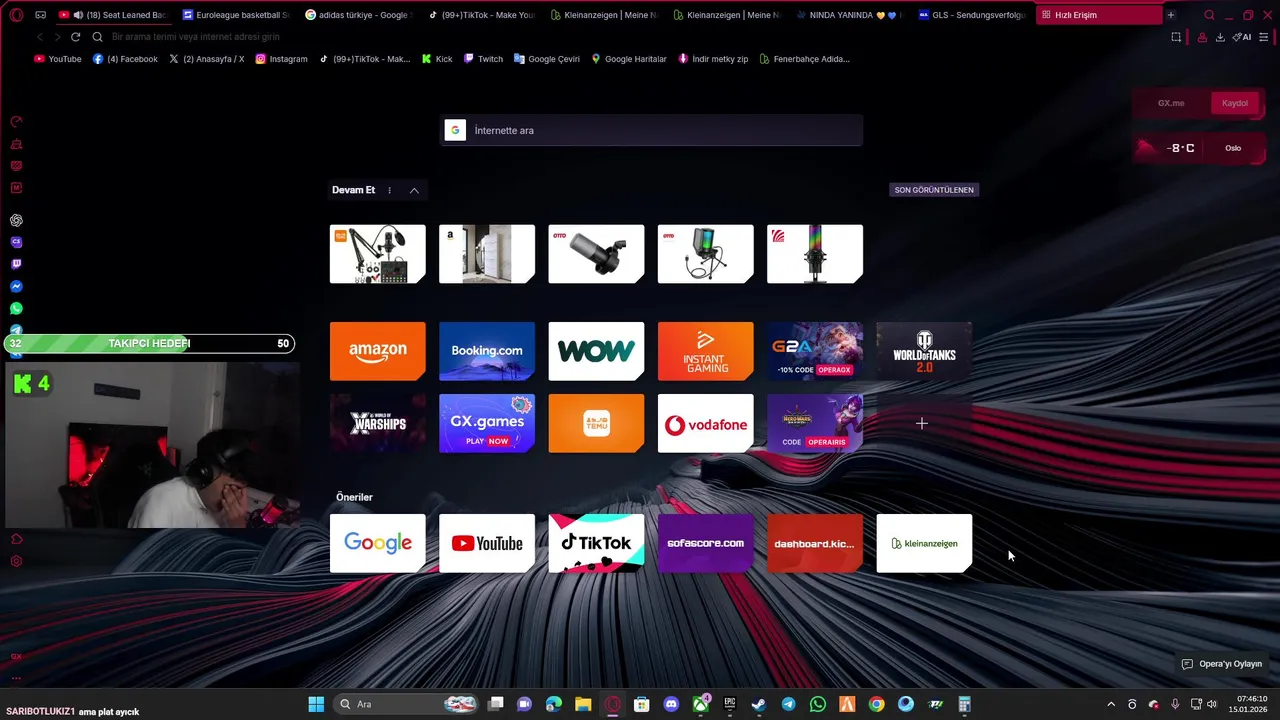Open the TikTok suggestion tile
Screen dimensions: 1280x720
596,543
